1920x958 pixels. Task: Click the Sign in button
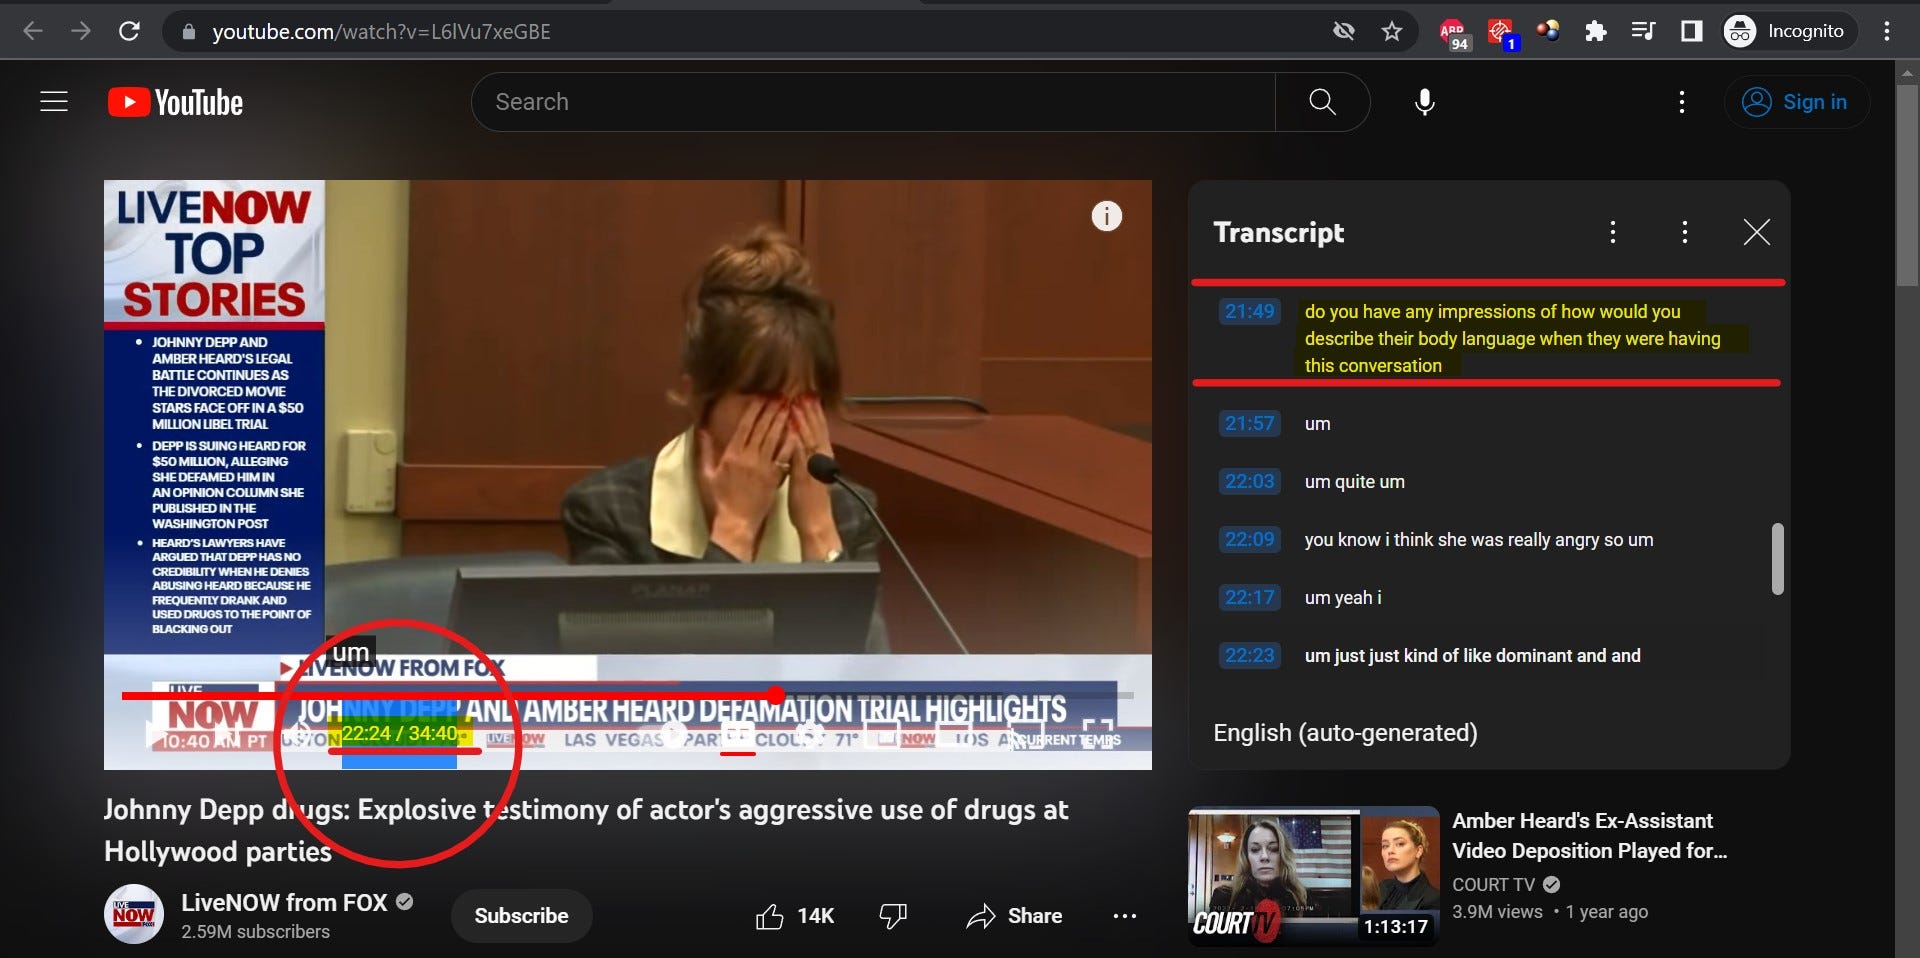(x=1796, y=102)
